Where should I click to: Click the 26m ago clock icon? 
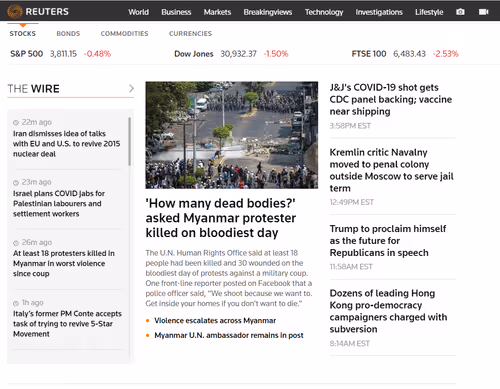pyautogui.click(x=16, y=243)
